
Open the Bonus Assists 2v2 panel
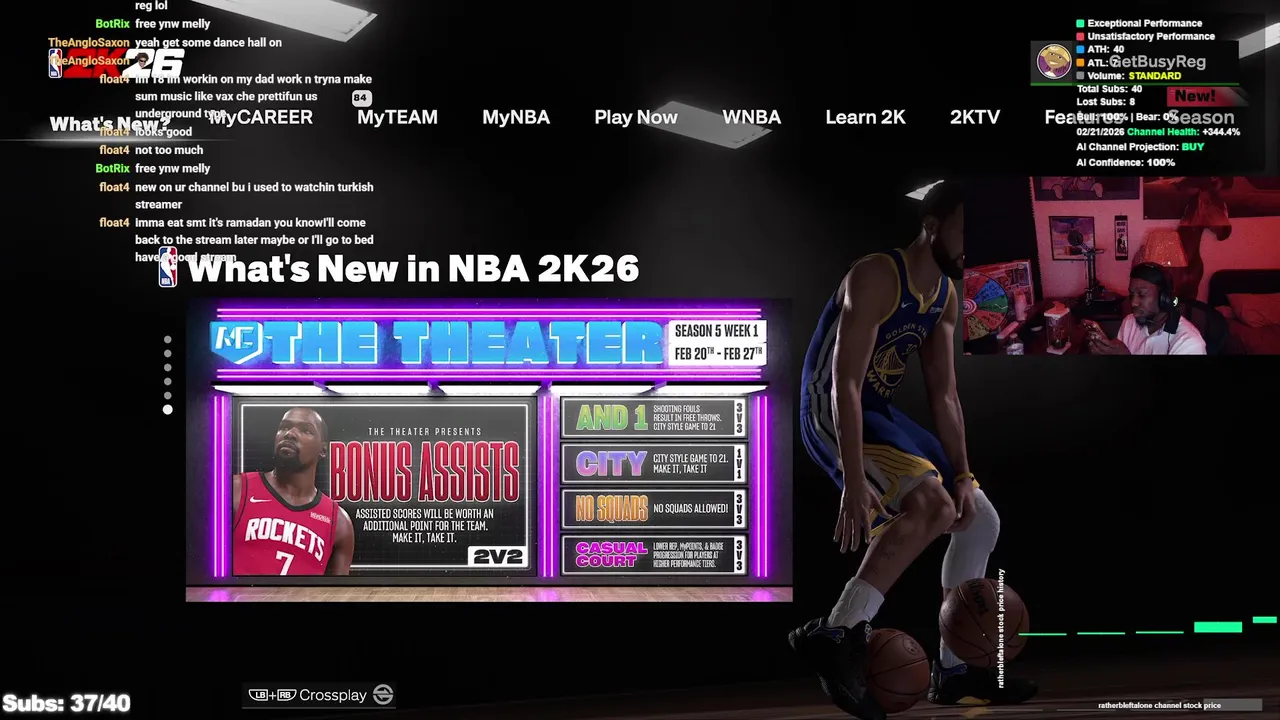(383, 488)
